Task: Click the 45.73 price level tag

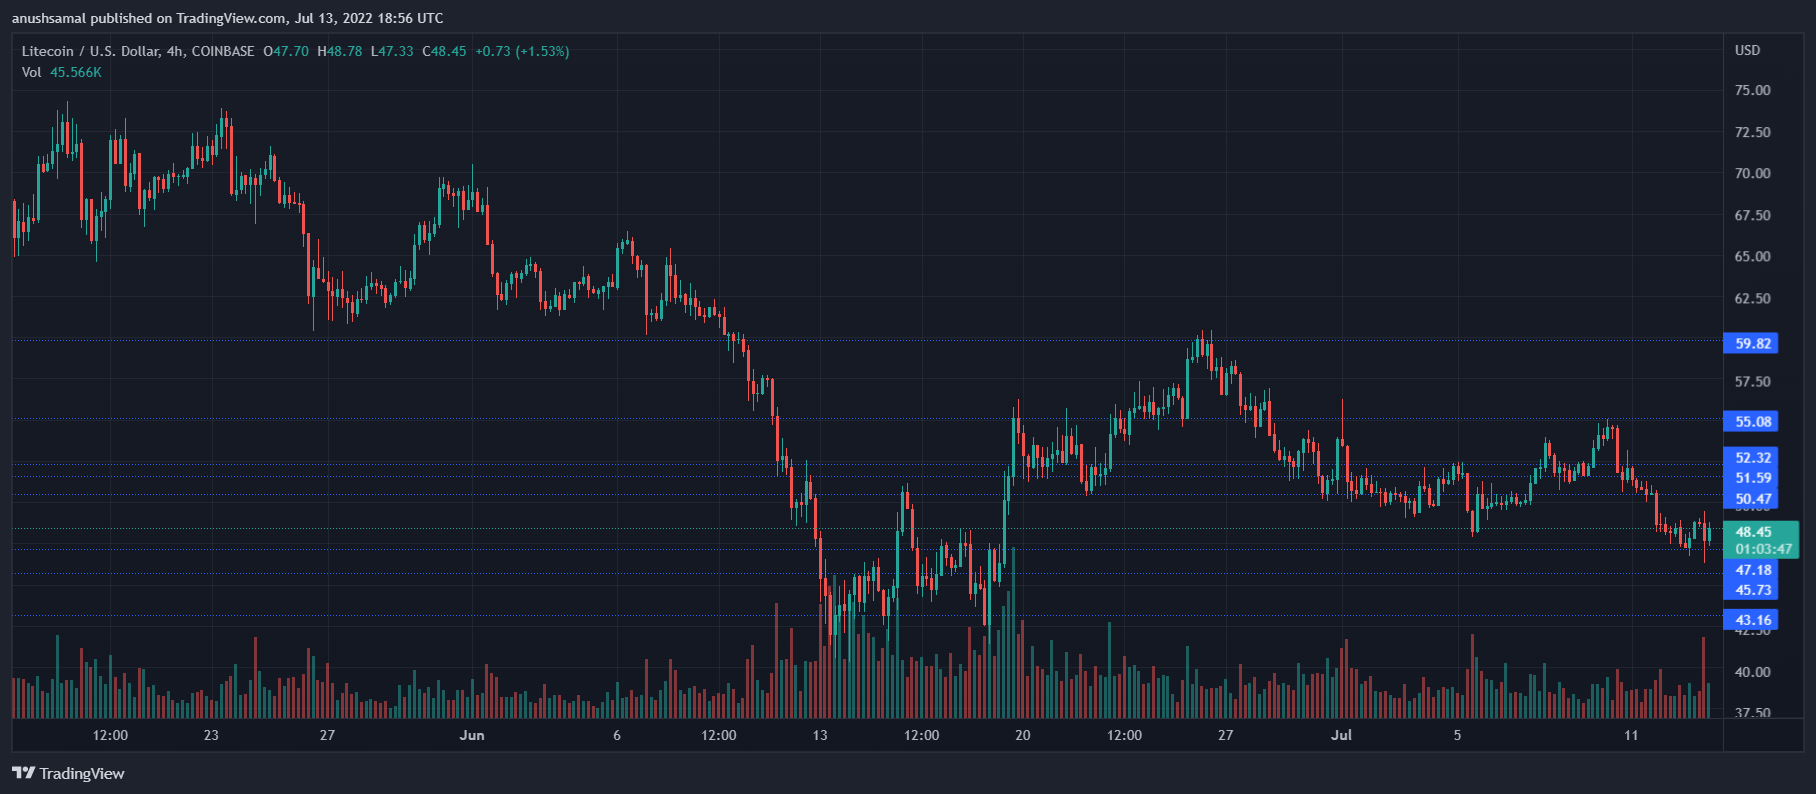Action: [x=1752, y=590]
